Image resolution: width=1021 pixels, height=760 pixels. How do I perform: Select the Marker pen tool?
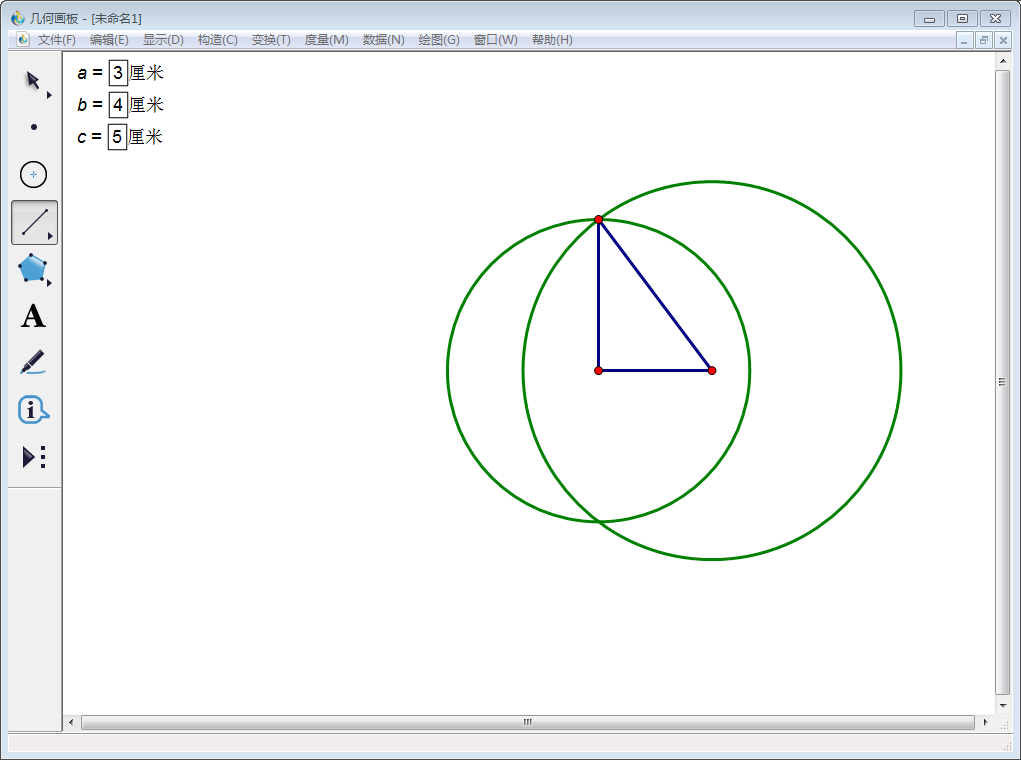[33, 362]
